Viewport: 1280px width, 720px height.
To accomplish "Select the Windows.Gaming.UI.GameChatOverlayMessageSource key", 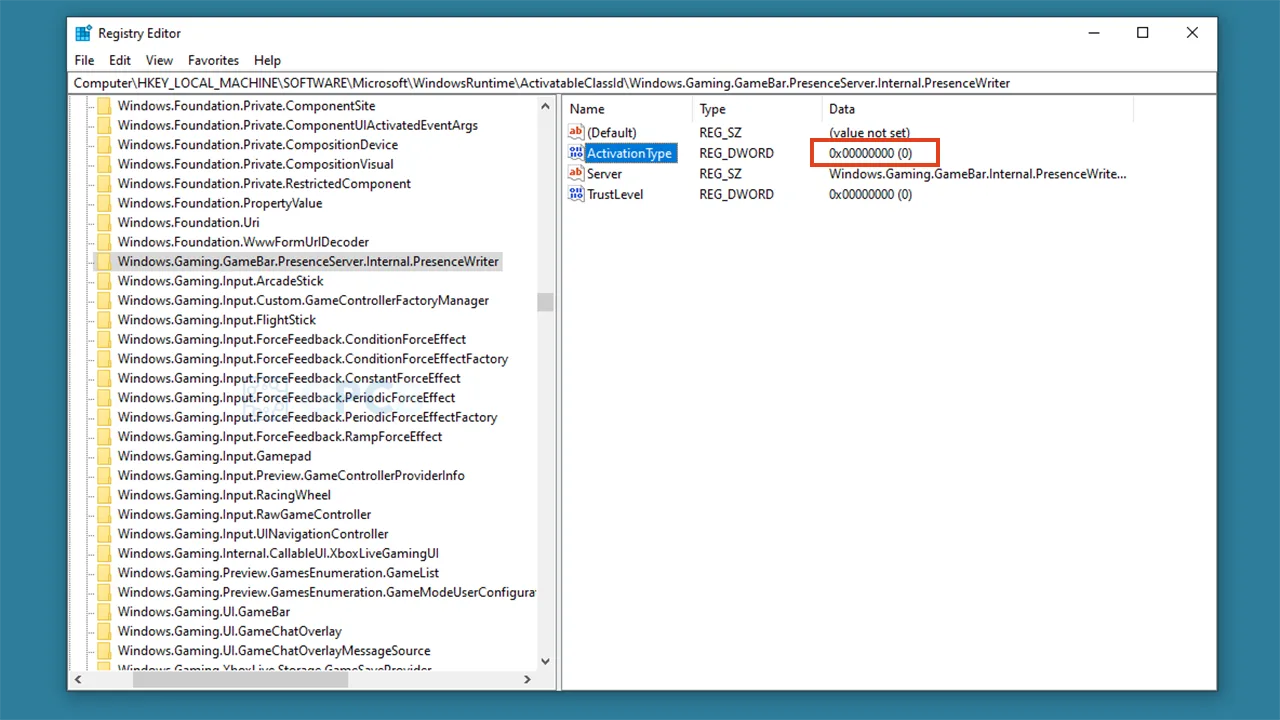I will (274, 651).
